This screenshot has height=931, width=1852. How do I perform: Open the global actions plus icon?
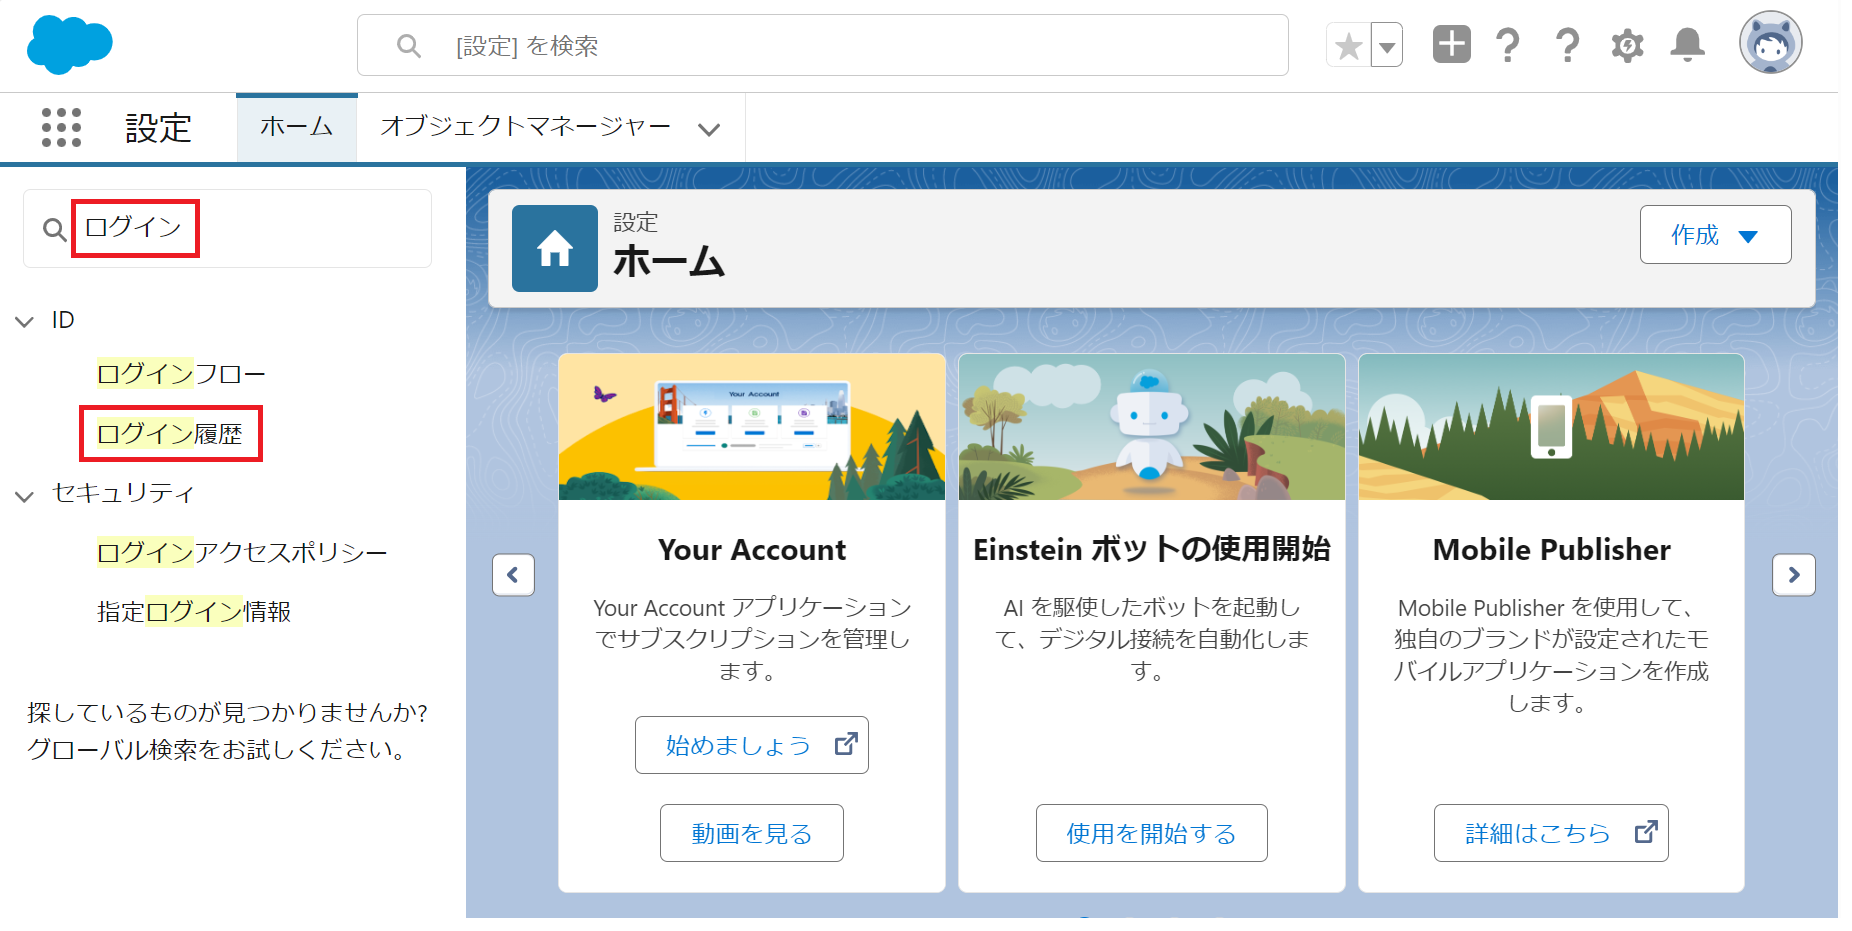[1451, 45]
